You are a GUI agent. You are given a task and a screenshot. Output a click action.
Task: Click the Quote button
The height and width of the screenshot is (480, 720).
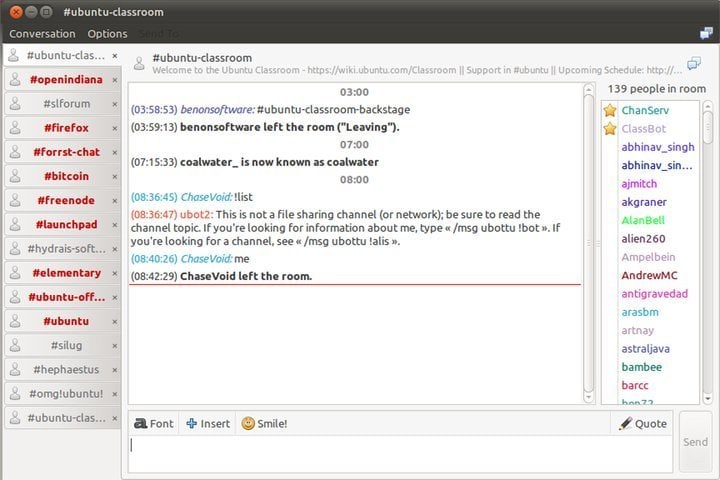click(643, 424)
